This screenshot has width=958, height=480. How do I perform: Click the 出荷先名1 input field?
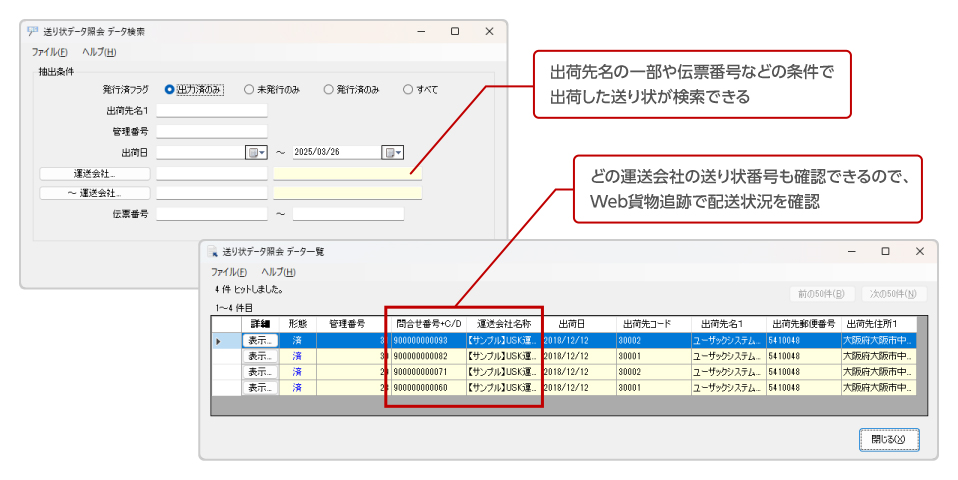pos(212,111)
